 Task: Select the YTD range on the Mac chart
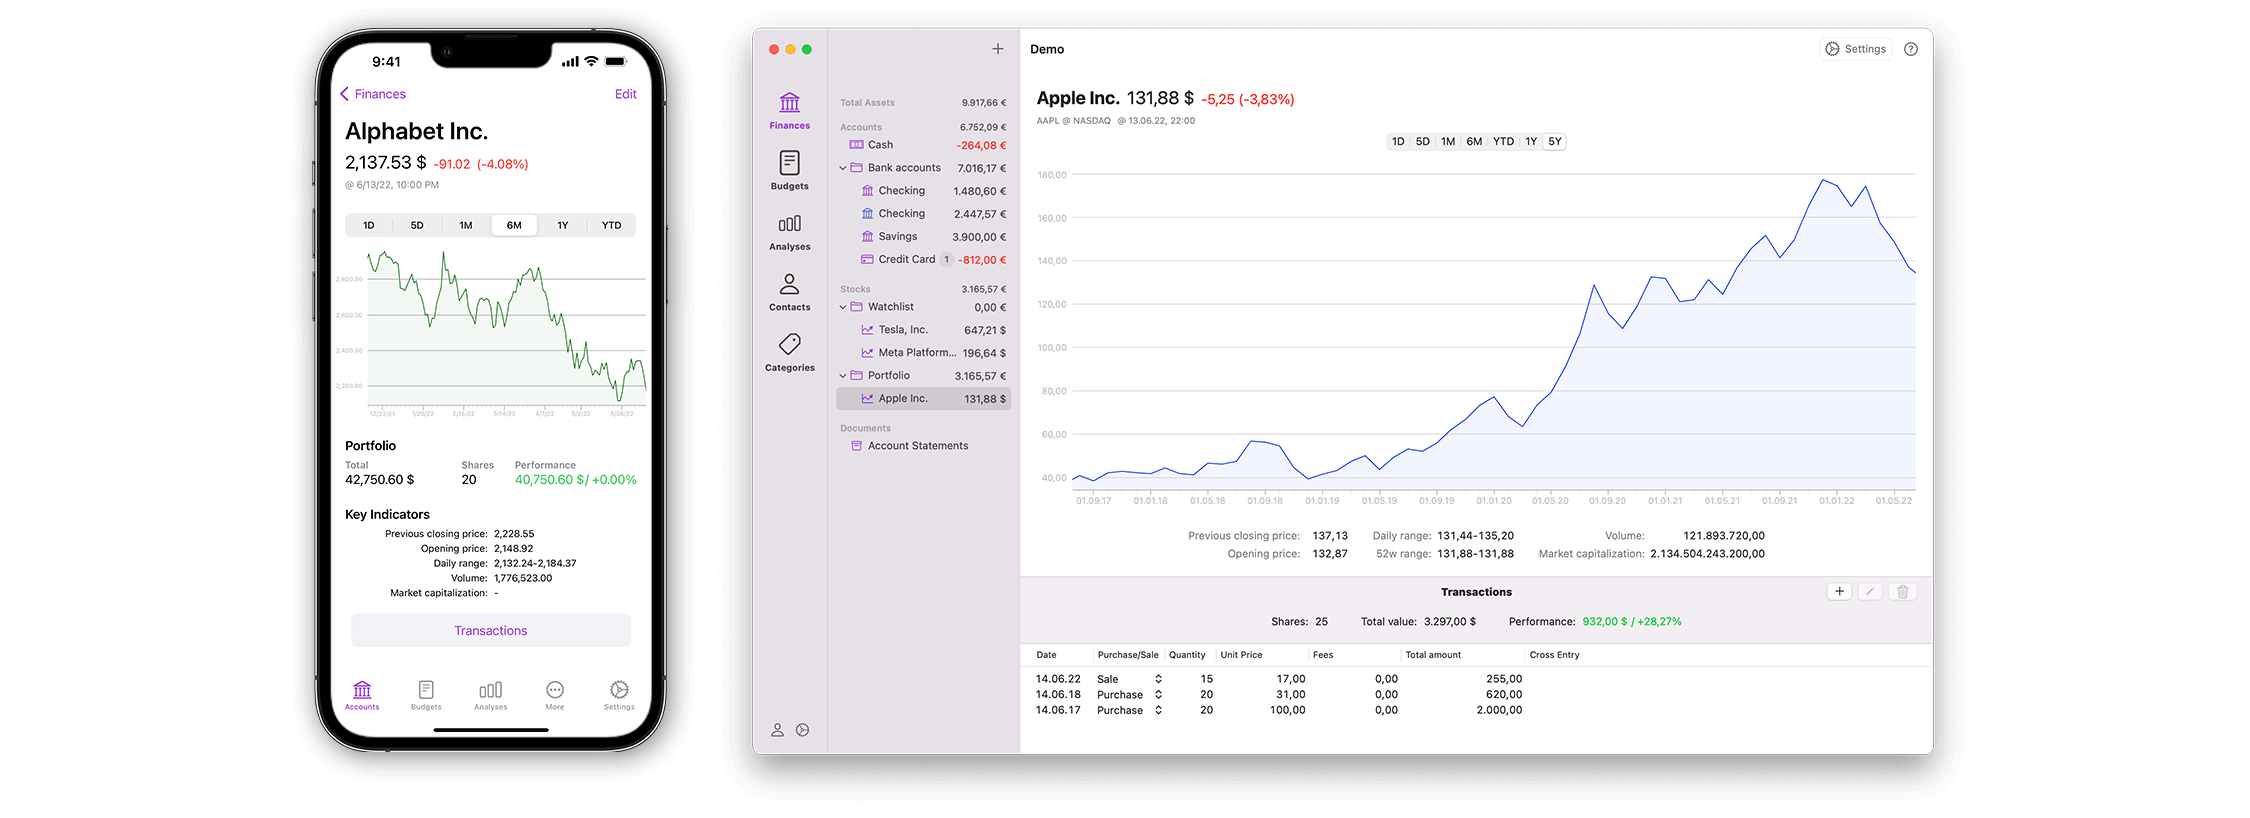pos(1503,142)
